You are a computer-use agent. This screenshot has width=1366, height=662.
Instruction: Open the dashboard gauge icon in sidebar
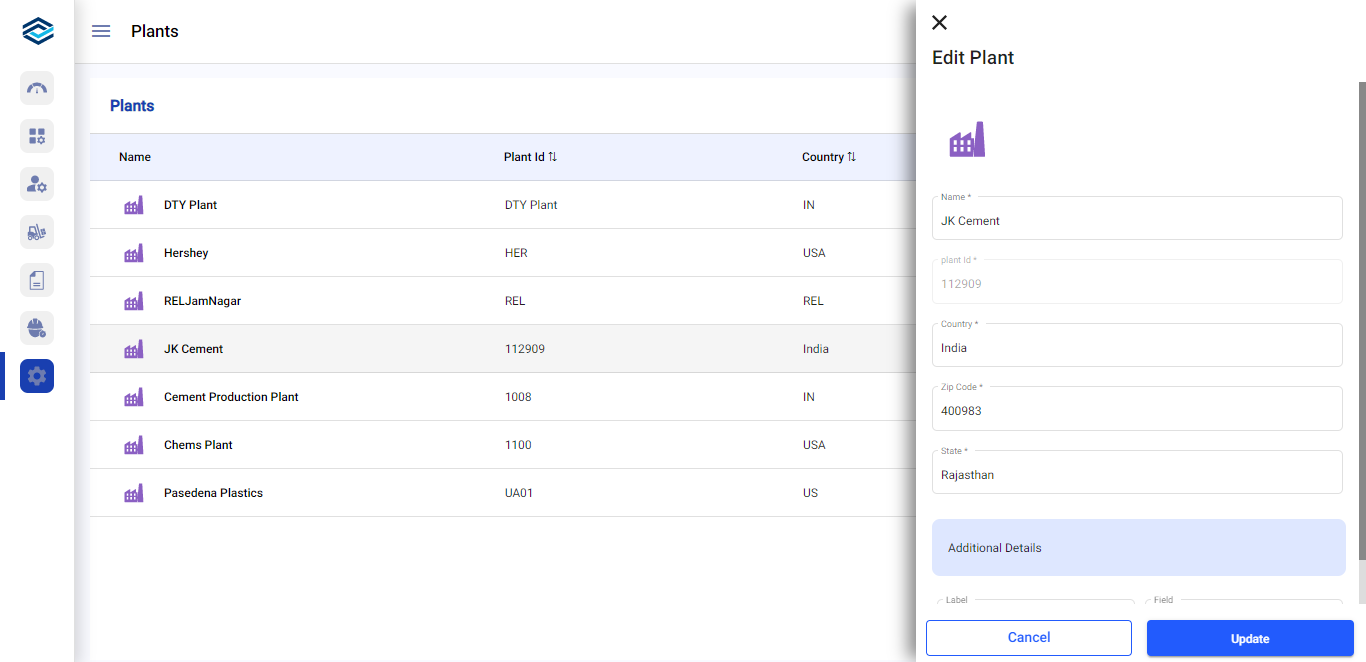coord(37,88)
